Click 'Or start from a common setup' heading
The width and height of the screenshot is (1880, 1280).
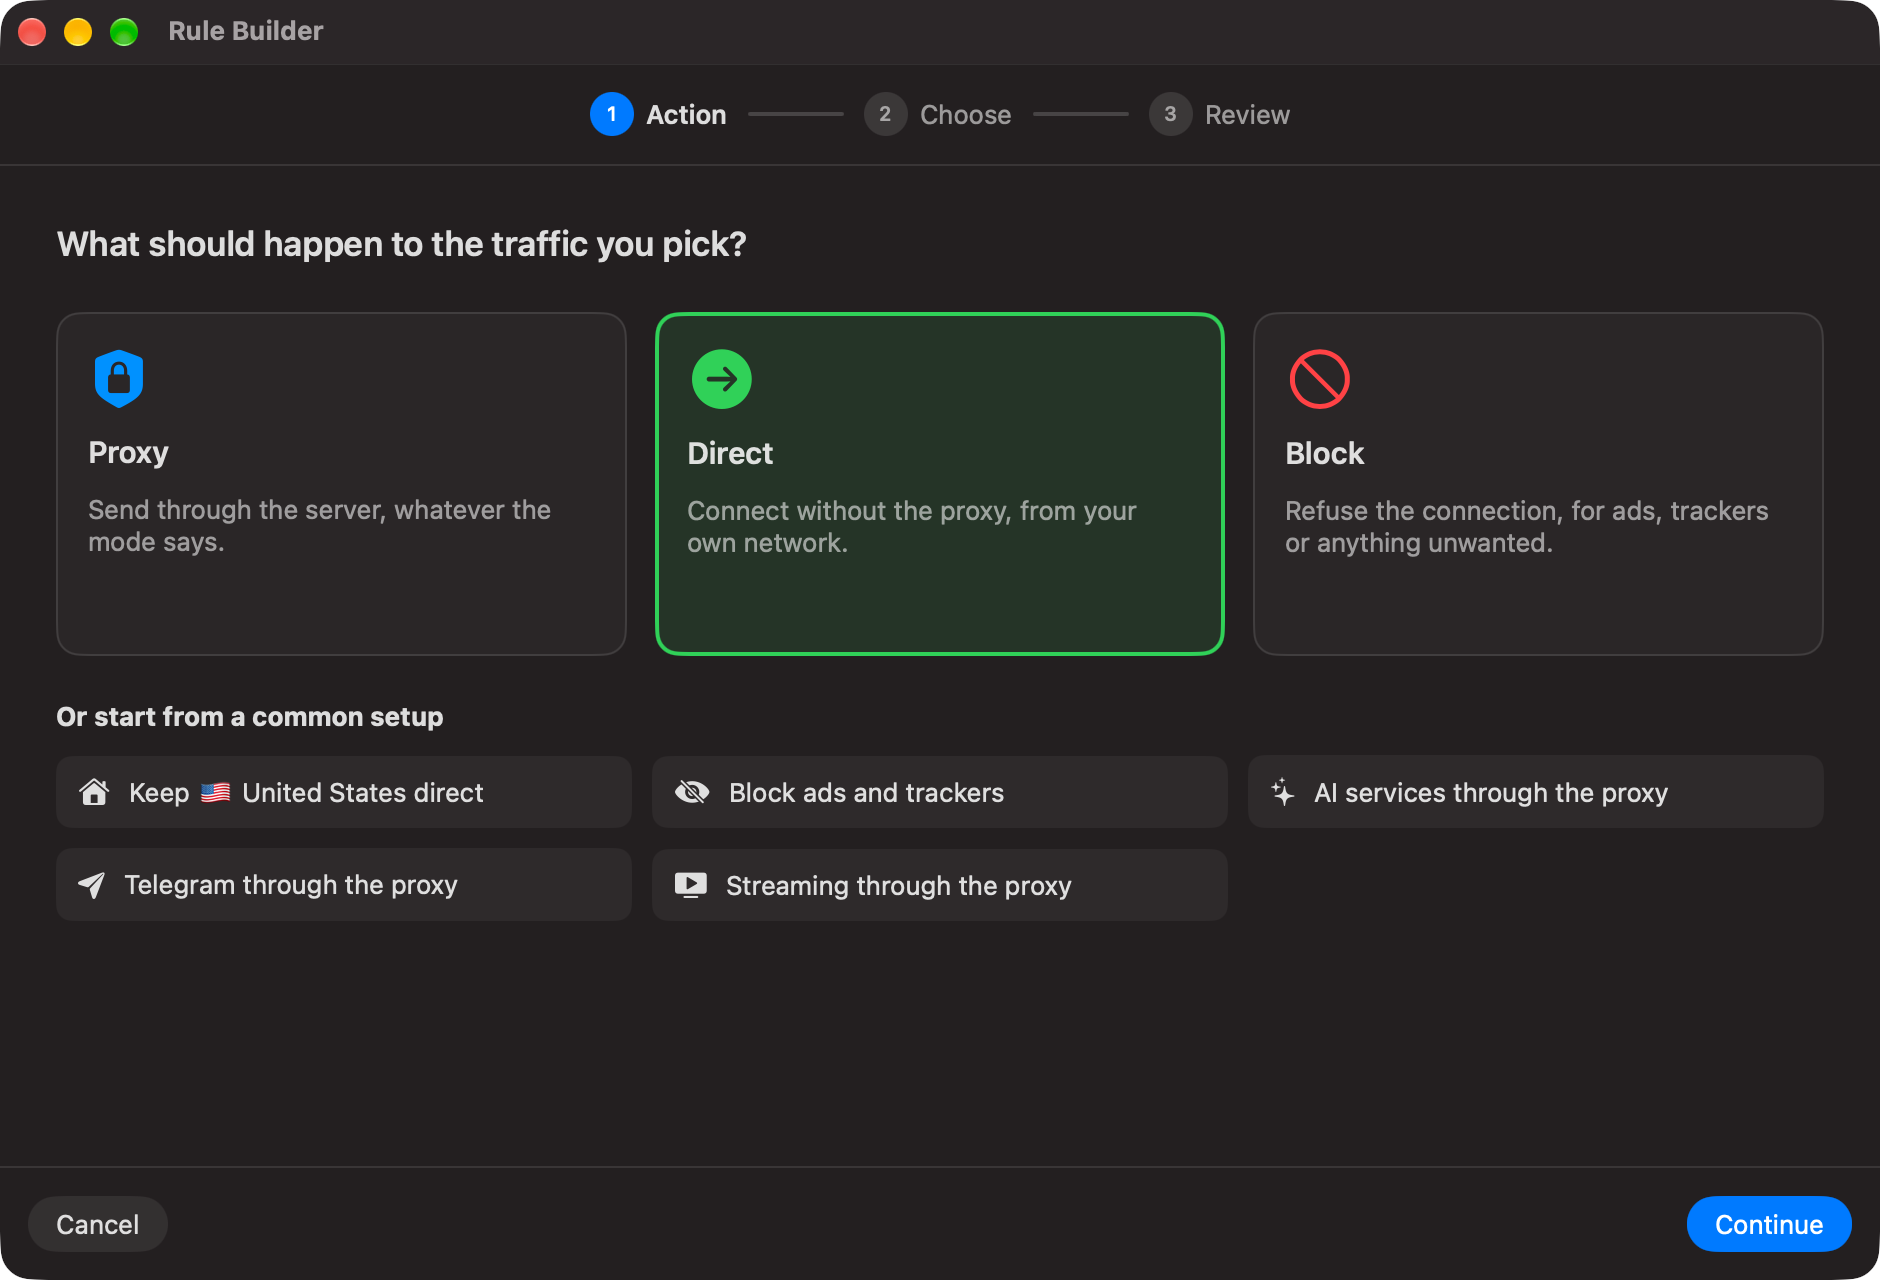pyautogui.click(x=250, y=717)
